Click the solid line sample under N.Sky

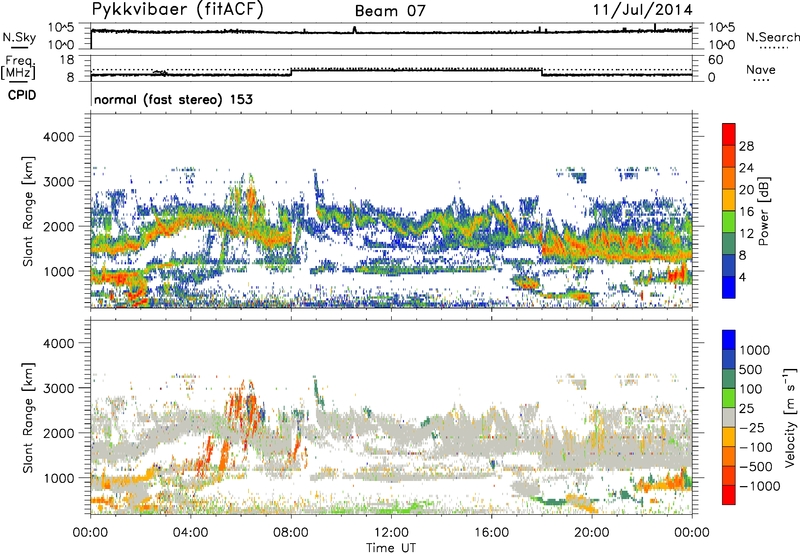point(19,47)
